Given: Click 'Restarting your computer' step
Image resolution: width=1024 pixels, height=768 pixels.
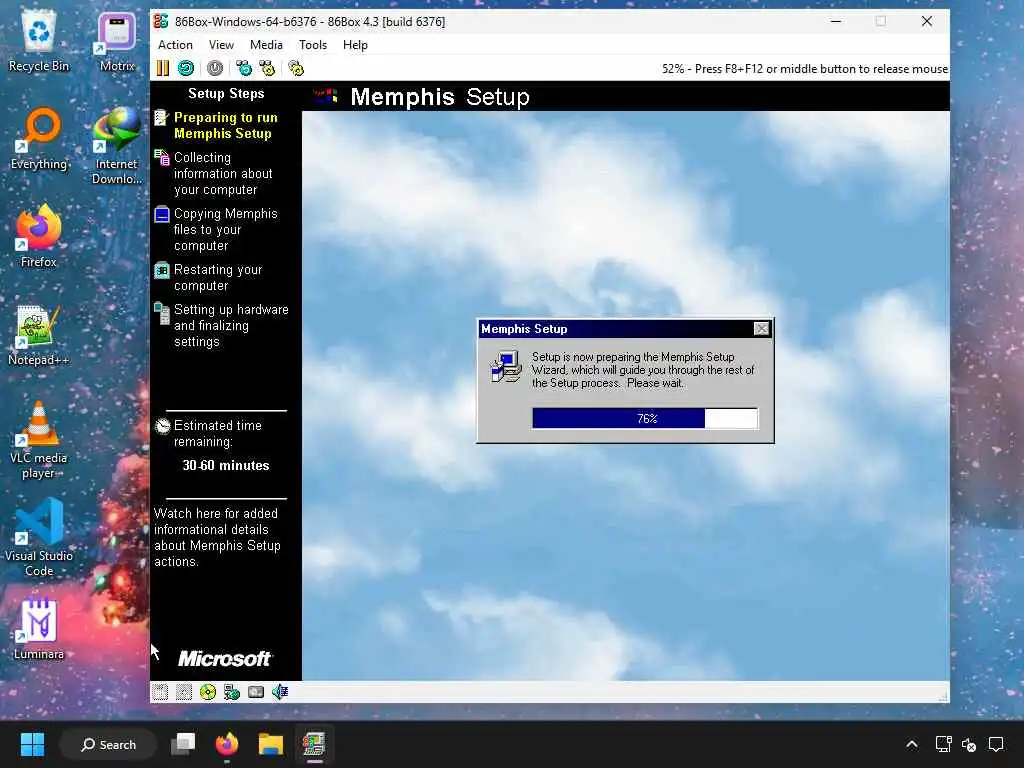Looking at the screenshot, I should (x=218, y=278).
